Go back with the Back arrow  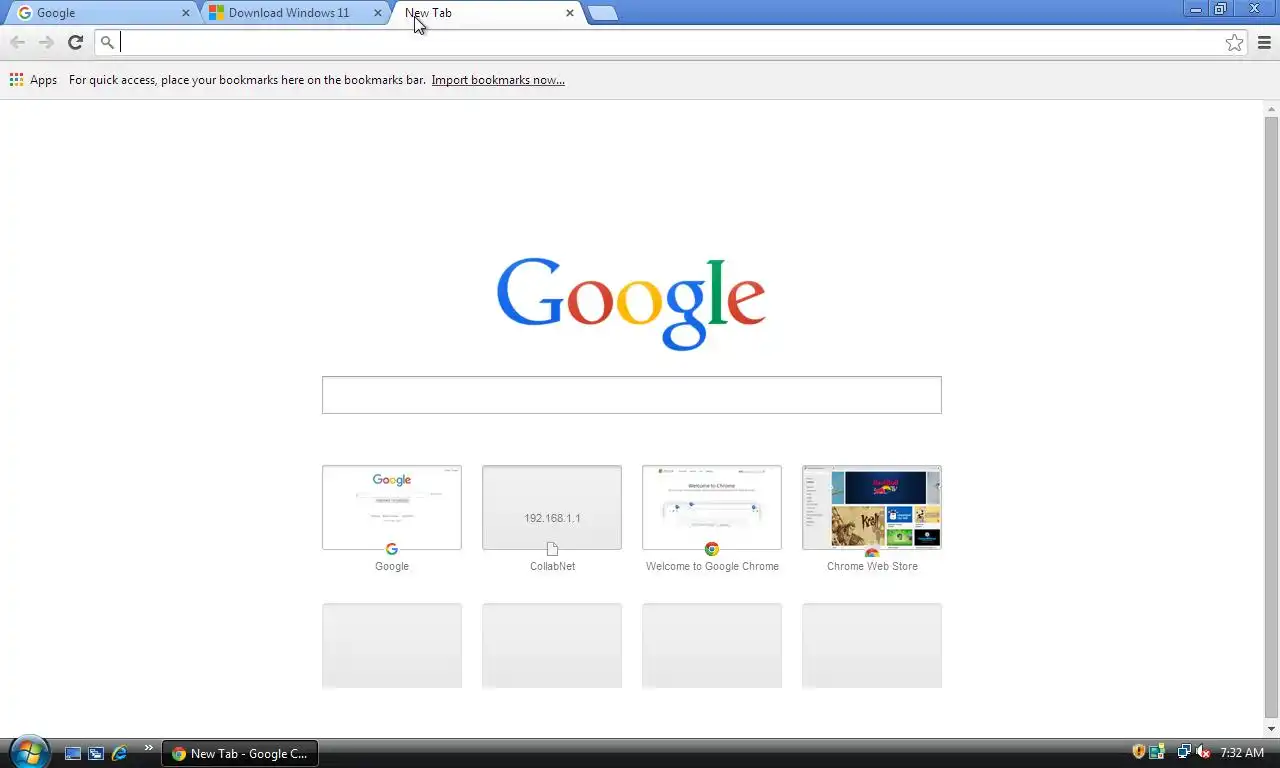click(17, 42)
